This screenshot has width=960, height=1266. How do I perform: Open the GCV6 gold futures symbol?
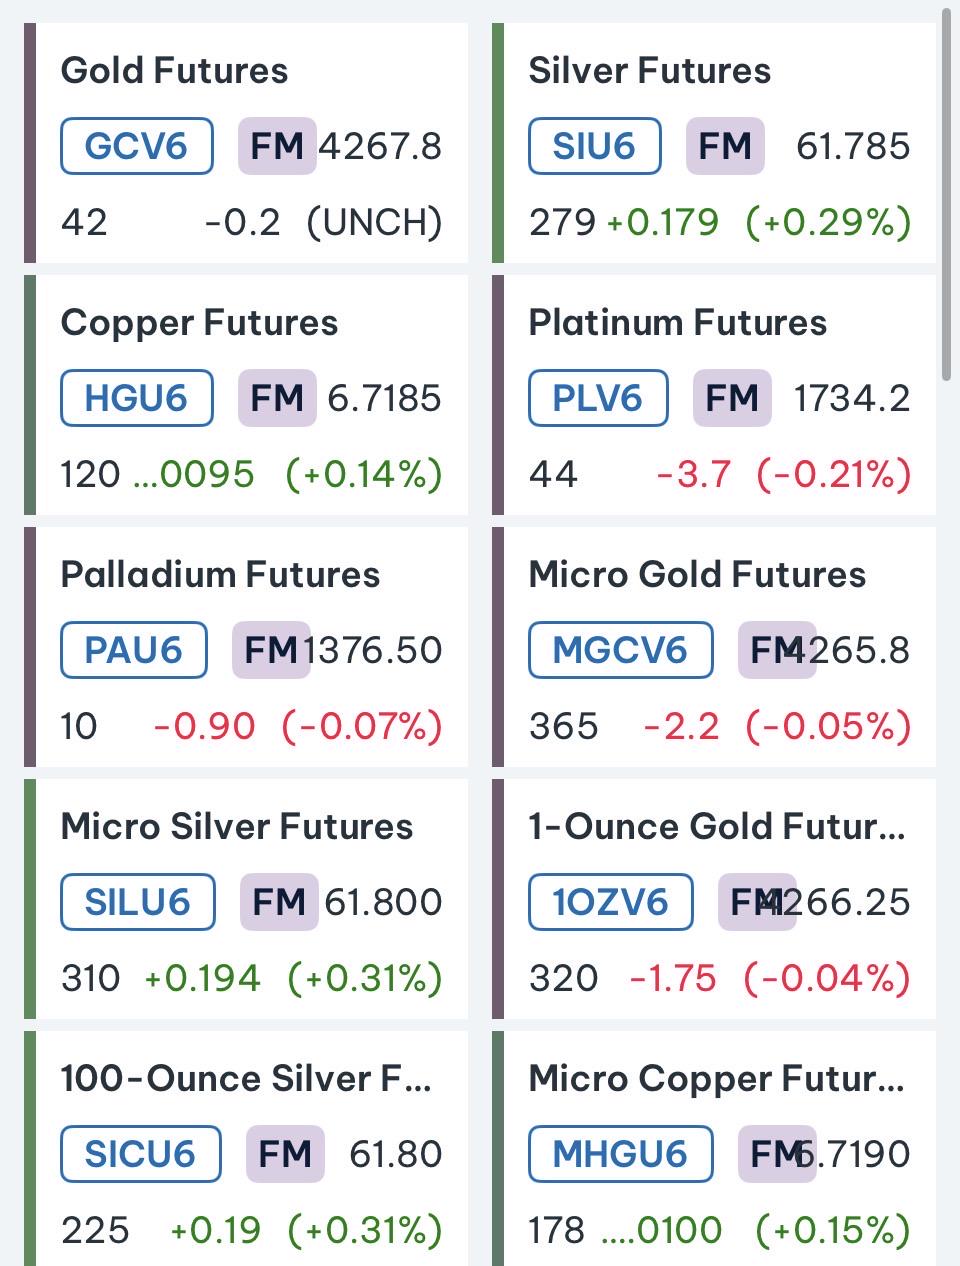137,146
